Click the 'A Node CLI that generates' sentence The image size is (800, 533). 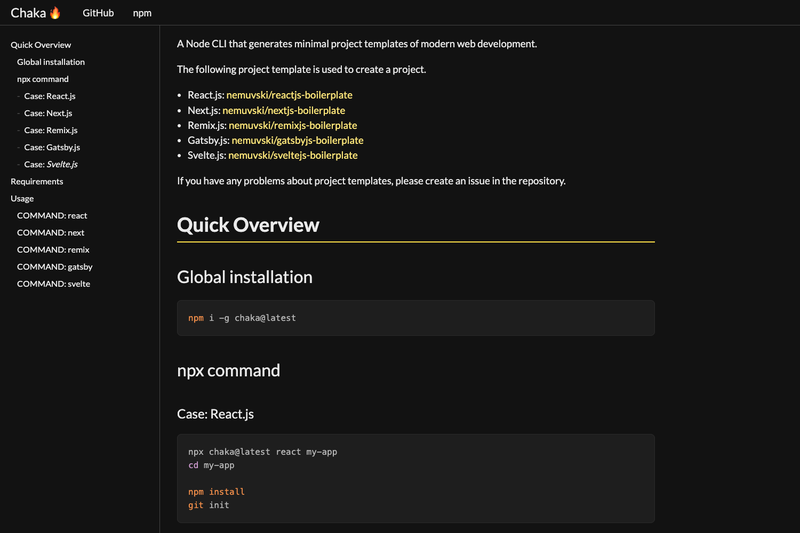357,44
